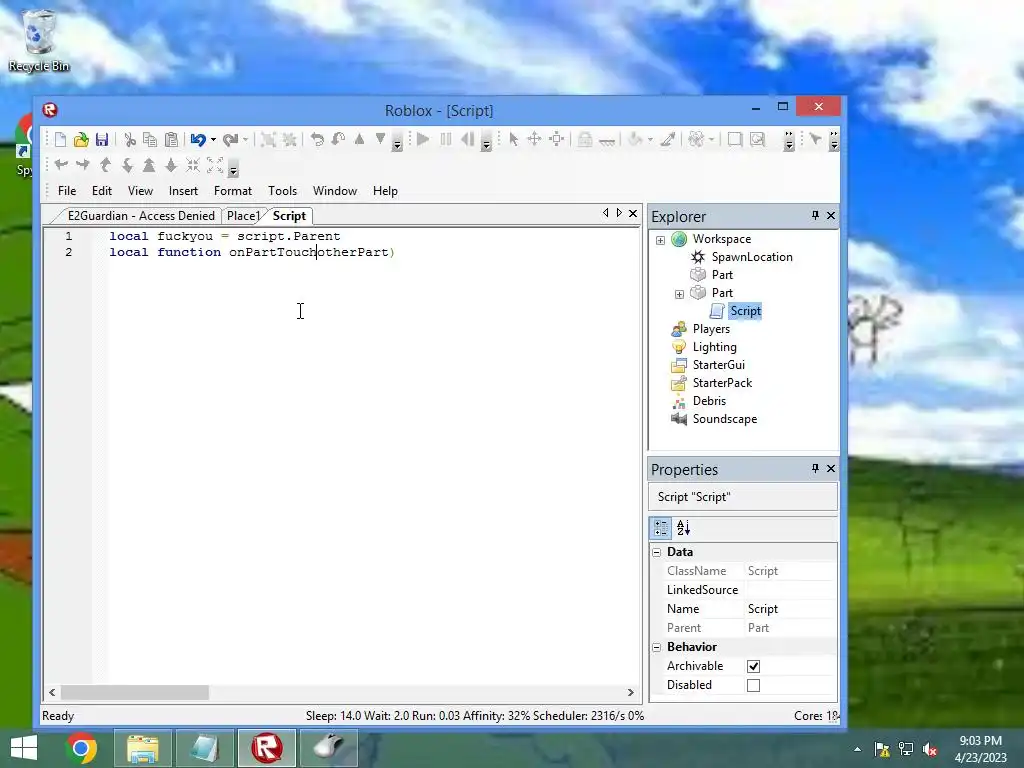Select the Resize handles tool
This screenshot has width=1024, height=768.
point(556,139)
